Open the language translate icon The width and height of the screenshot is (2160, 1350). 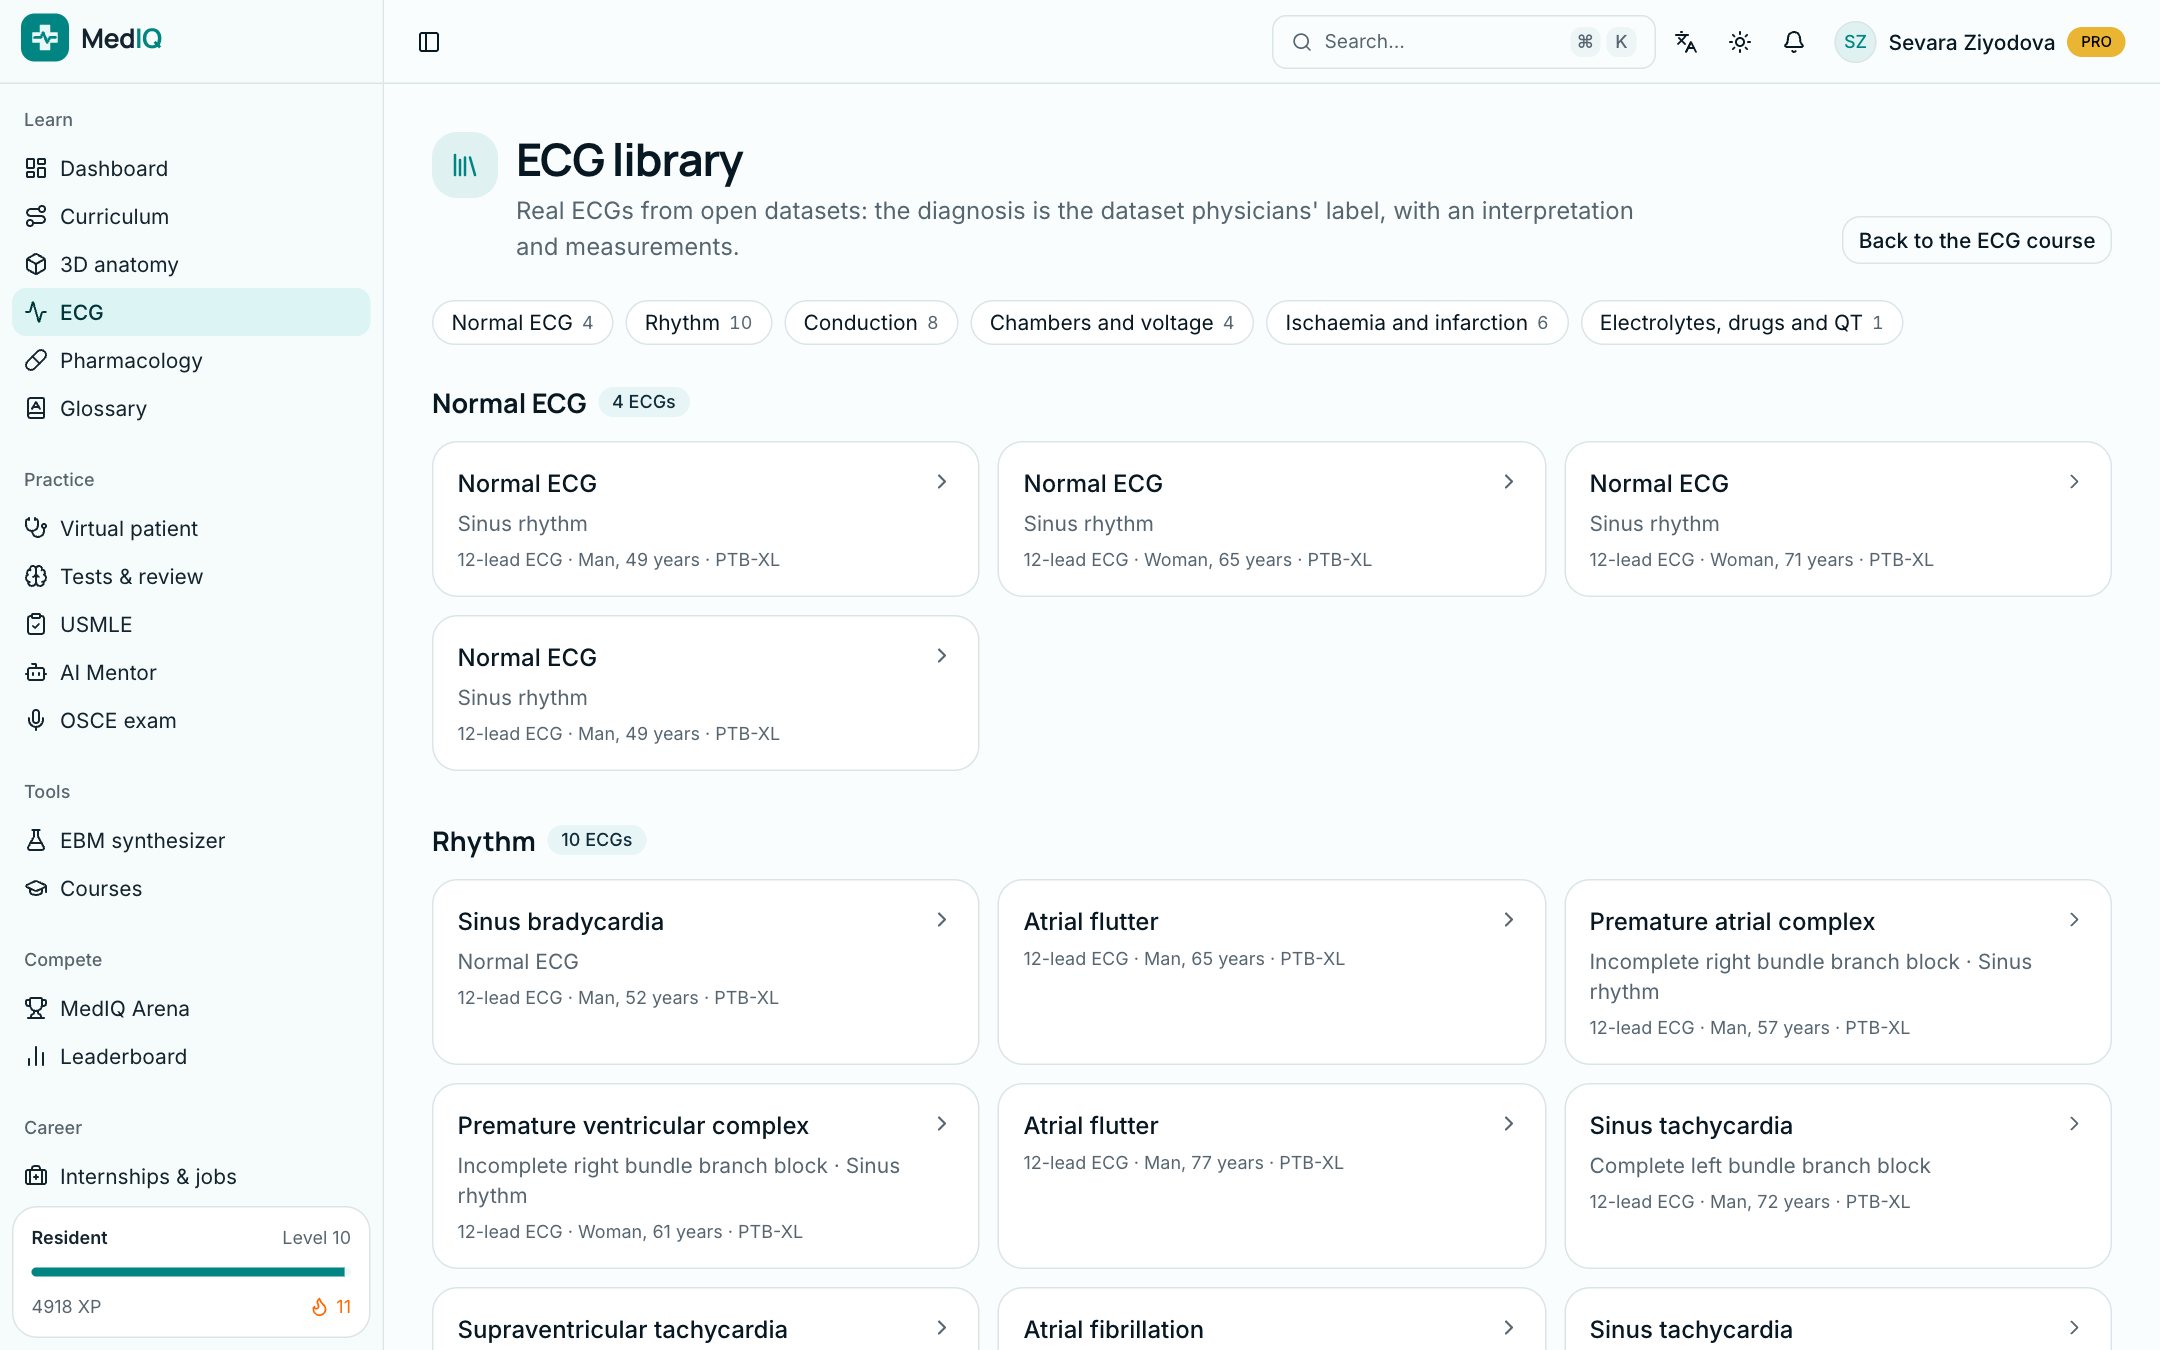coord(1686,42)
